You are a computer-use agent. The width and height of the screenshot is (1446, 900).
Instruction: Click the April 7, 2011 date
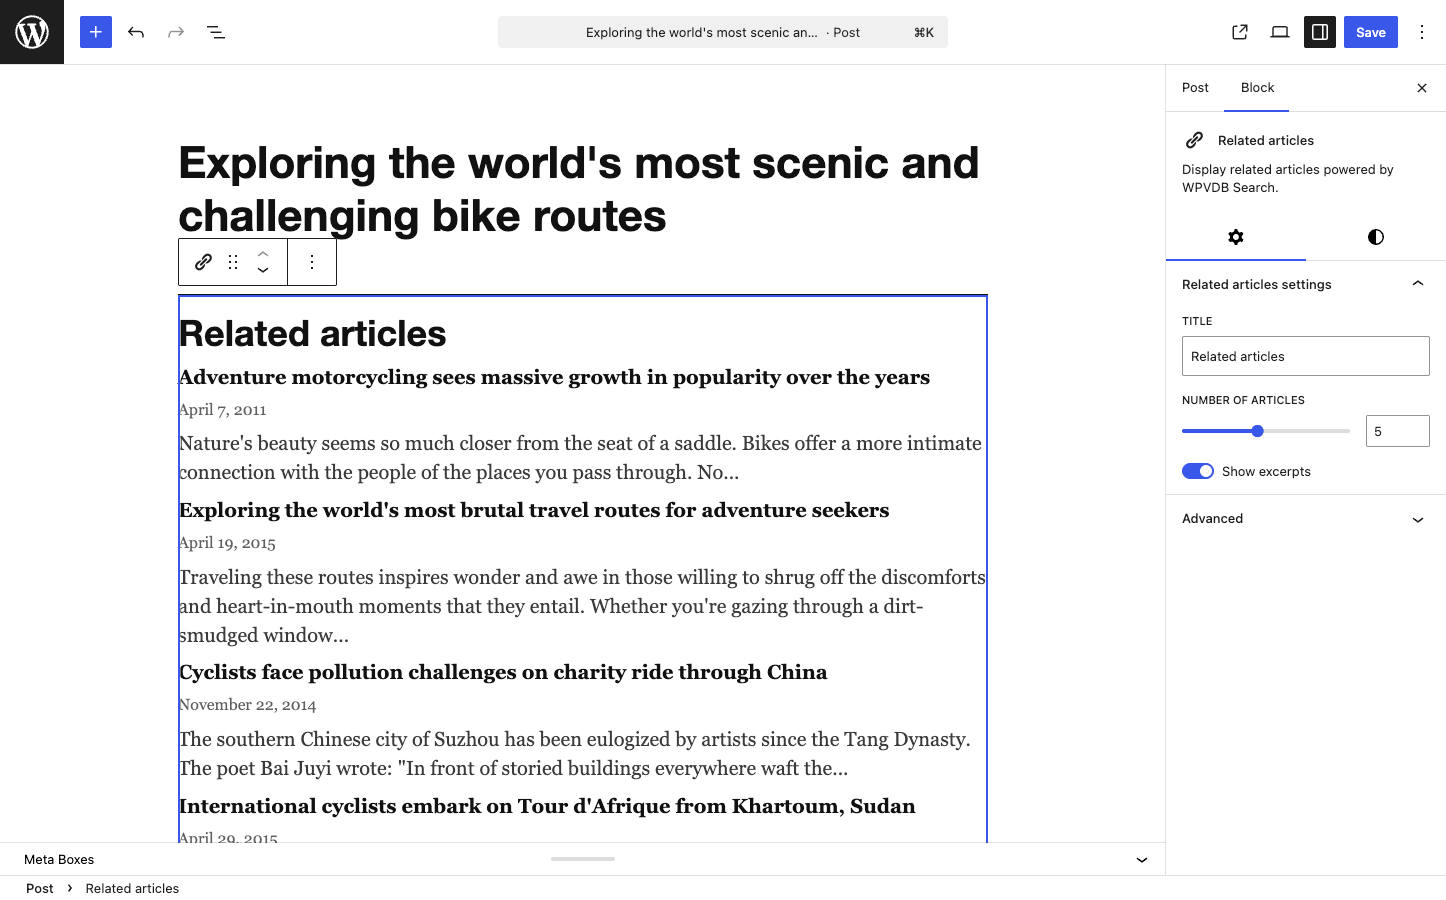tap(222, 410)
